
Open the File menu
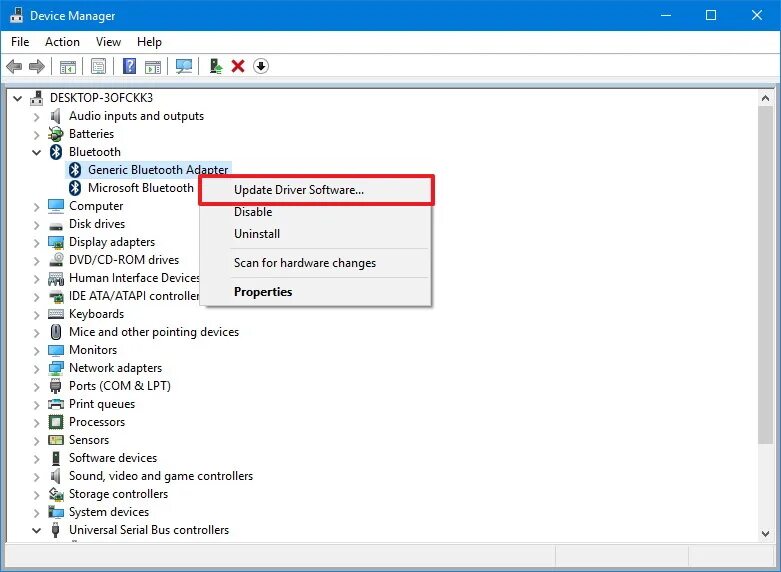pos(20,42)
